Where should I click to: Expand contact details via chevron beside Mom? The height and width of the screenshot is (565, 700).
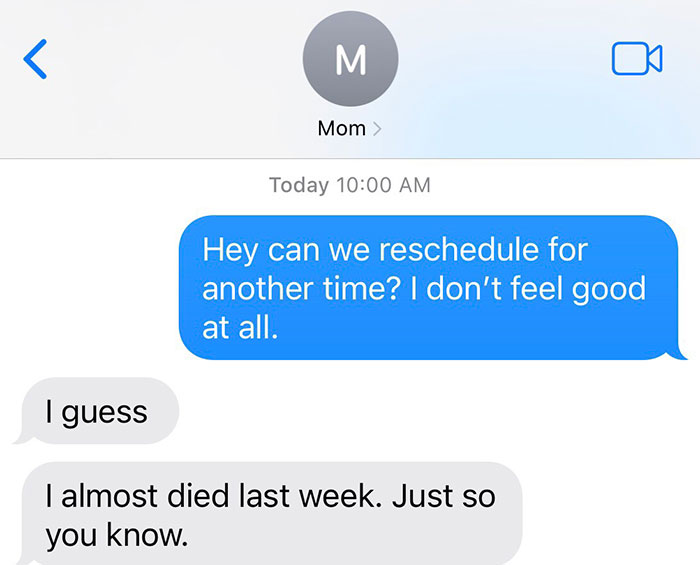(378, 129)
